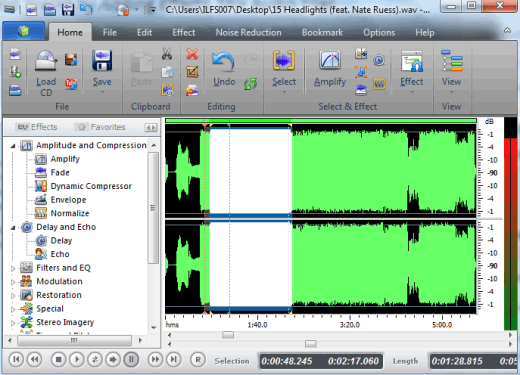Image resolution: width=520 pixels, height=375 pixels.
Task: Toggle loop playback button
Action: coord(95,359)
